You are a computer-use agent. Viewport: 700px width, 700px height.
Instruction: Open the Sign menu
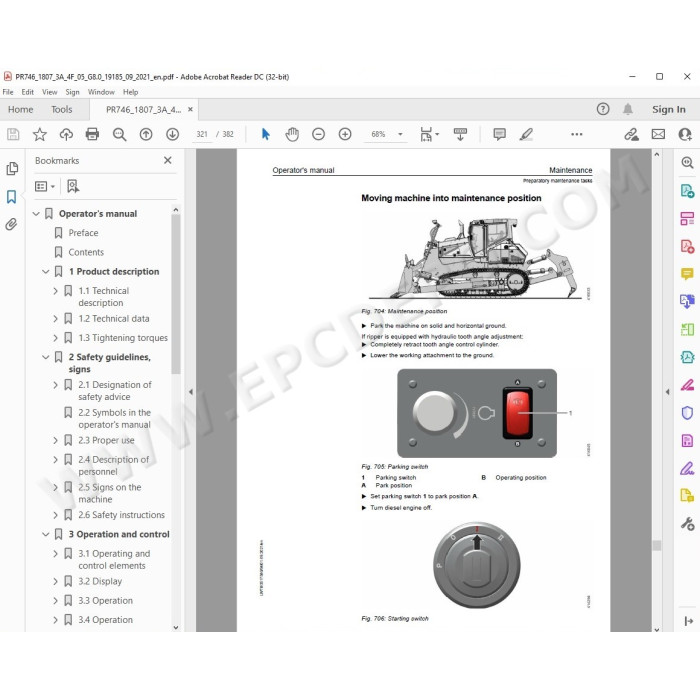[x=72, y=92]
